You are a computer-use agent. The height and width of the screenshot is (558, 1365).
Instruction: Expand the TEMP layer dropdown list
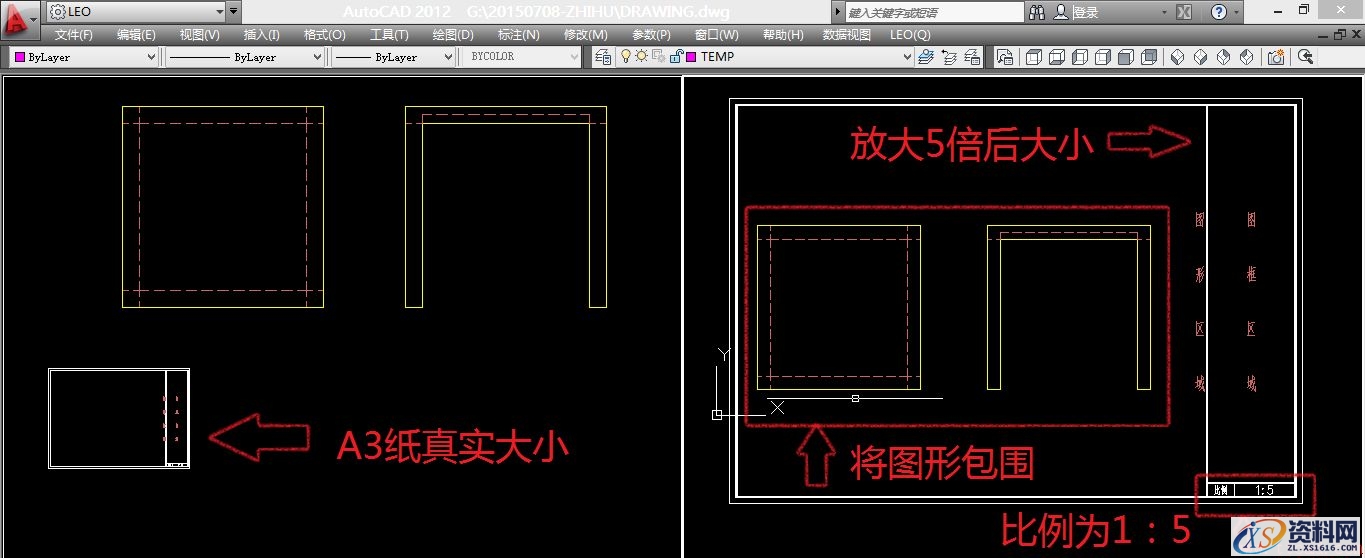(907, 57)
